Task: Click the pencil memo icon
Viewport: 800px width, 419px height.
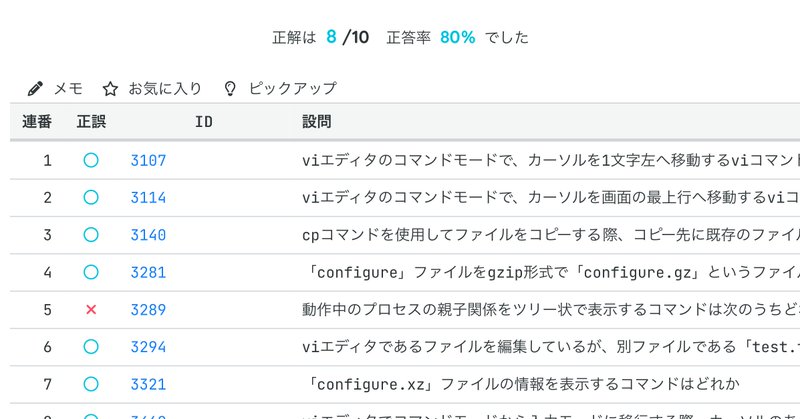Action: click(36, 88)
